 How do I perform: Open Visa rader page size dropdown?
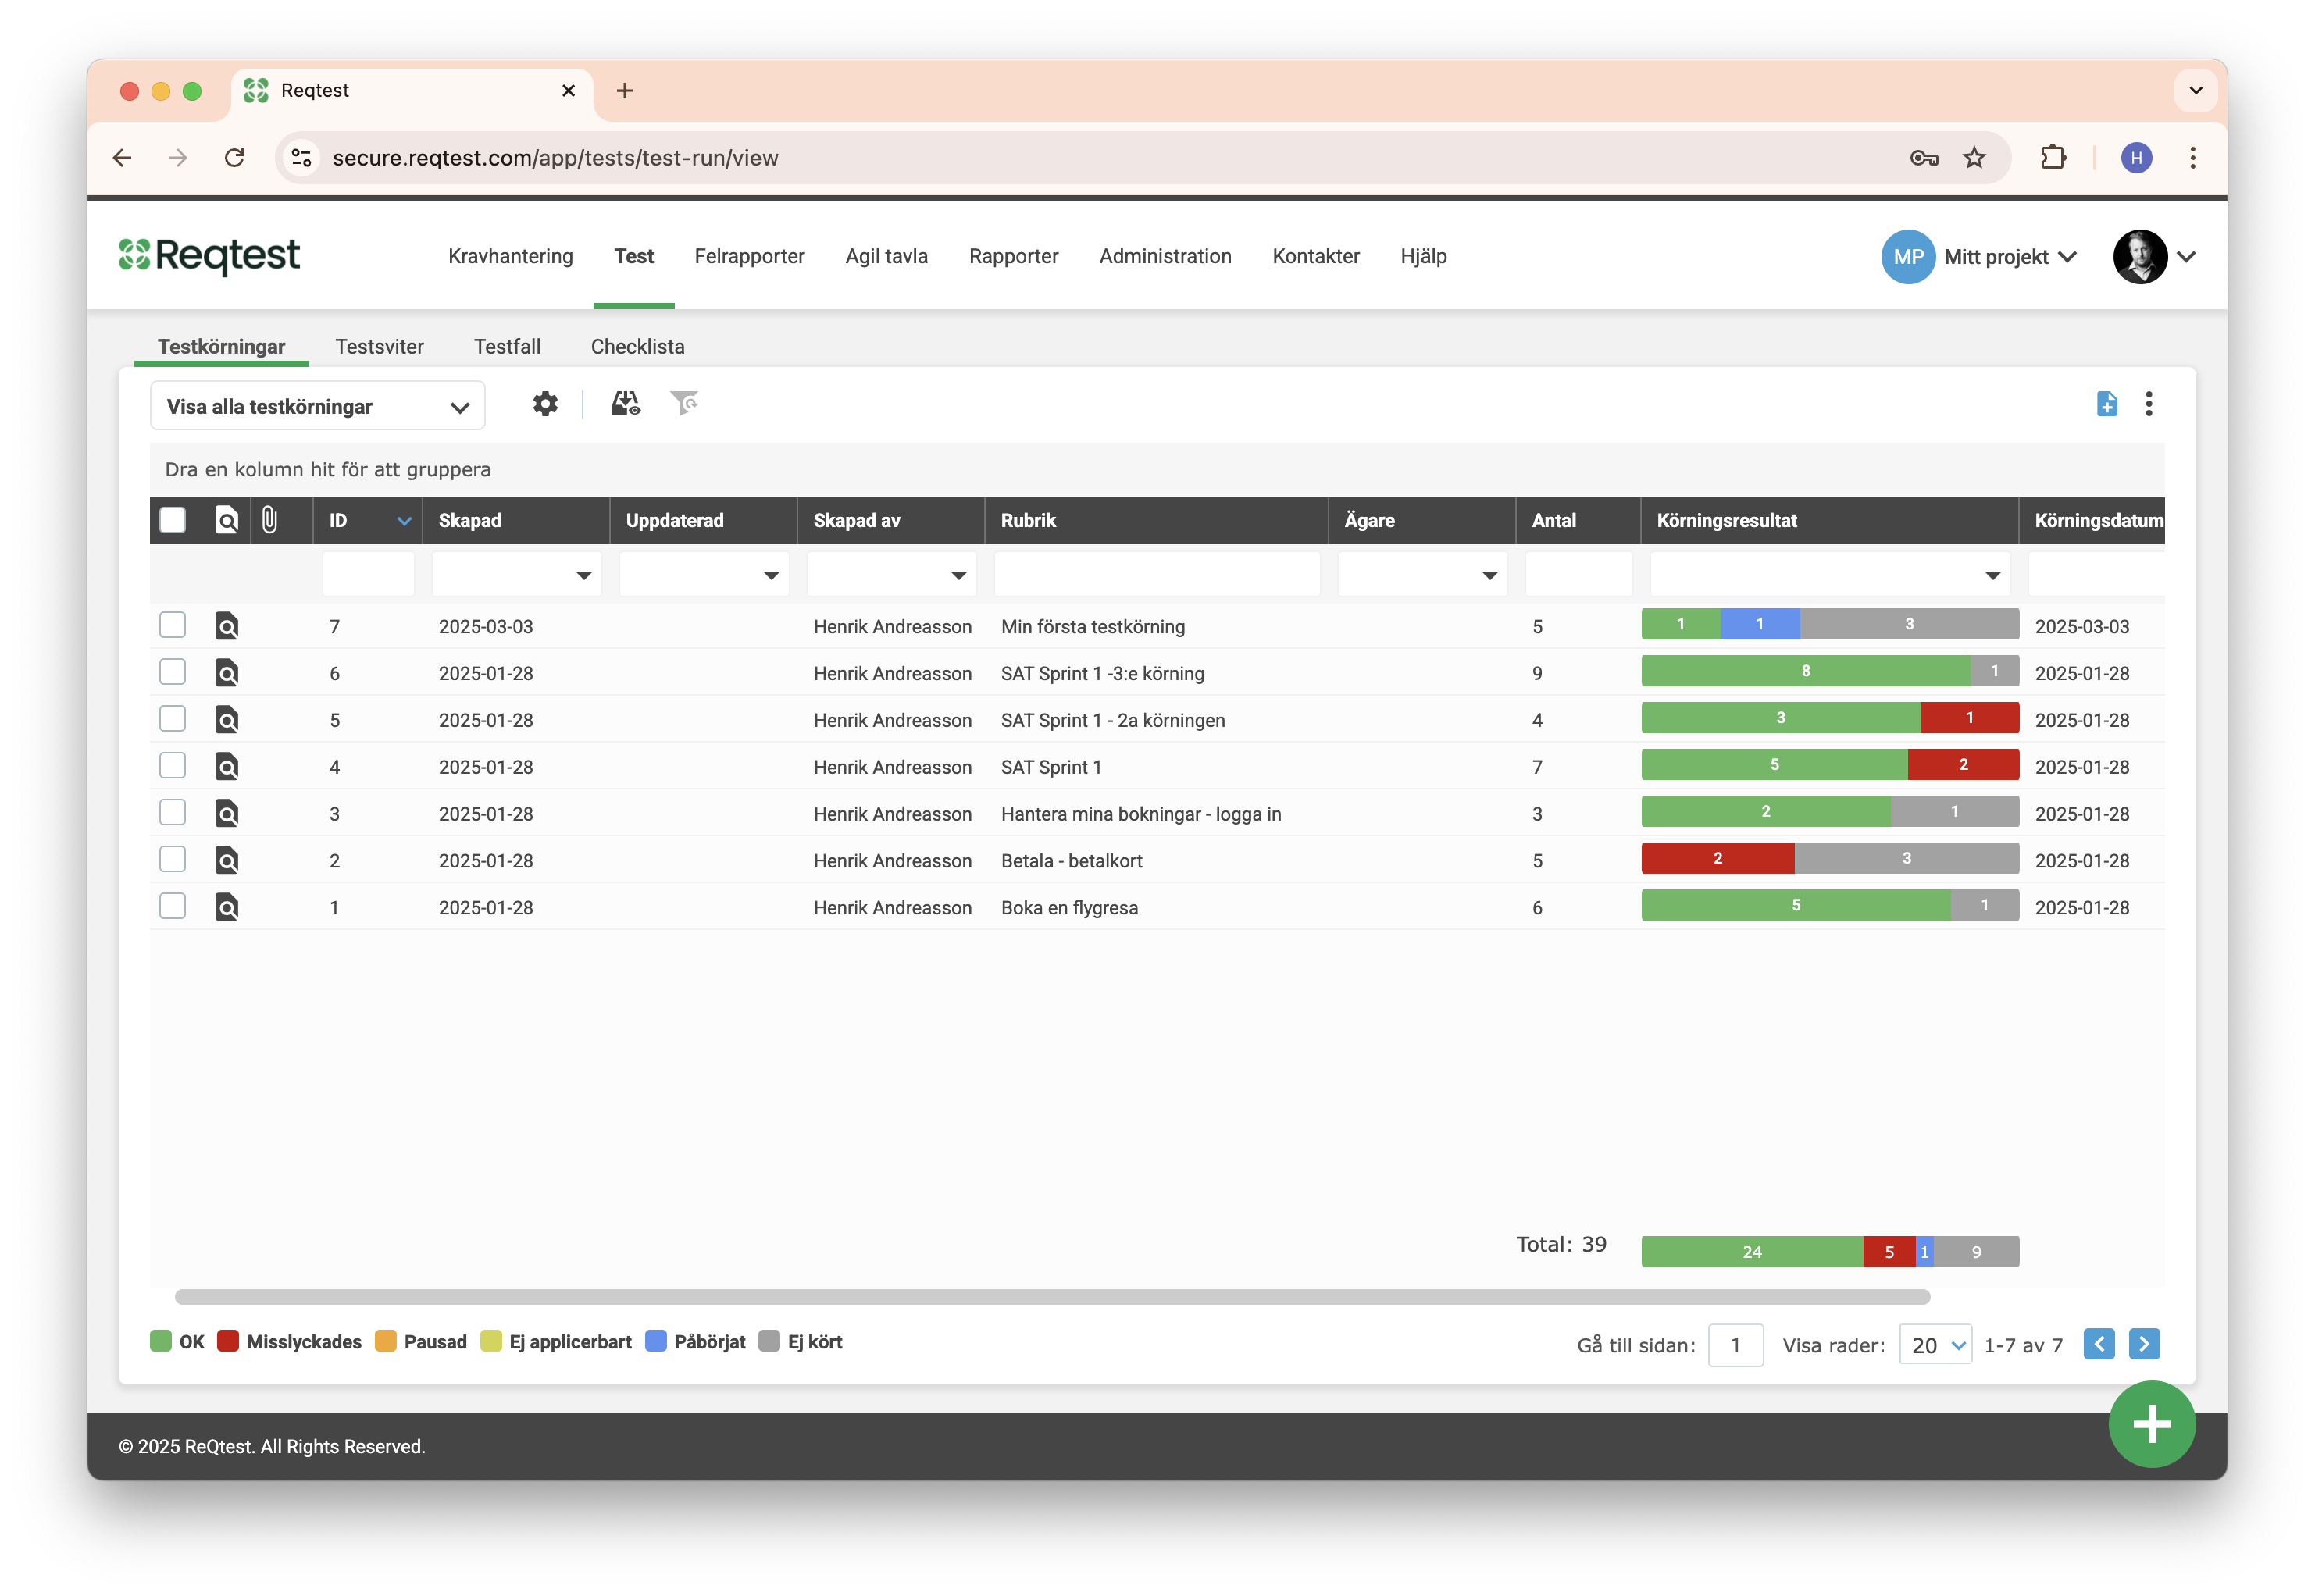point(1935,1346)
